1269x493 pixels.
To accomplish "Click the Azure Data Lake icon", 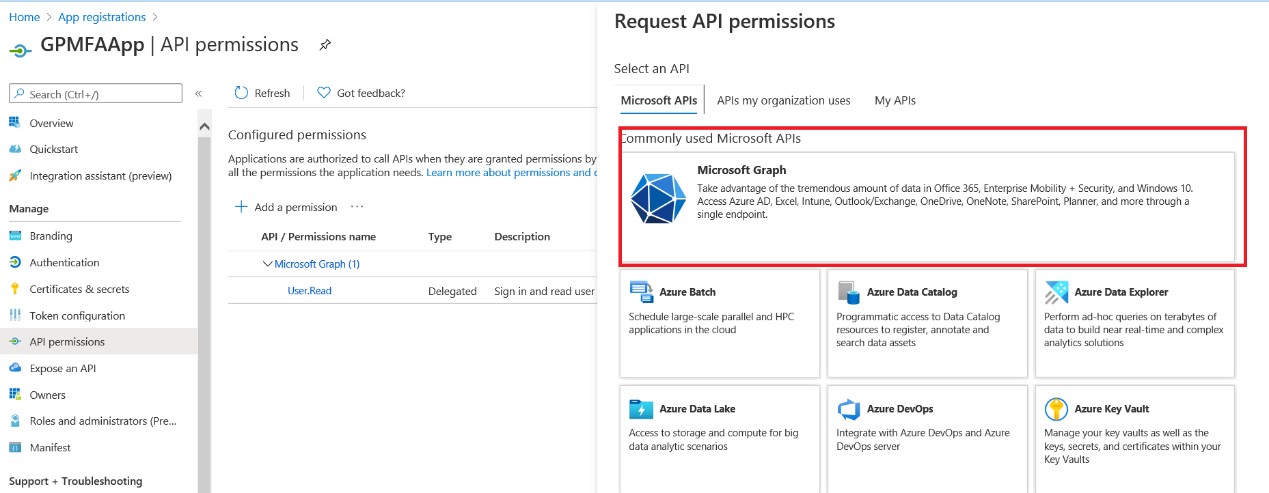I will point(641,409).
